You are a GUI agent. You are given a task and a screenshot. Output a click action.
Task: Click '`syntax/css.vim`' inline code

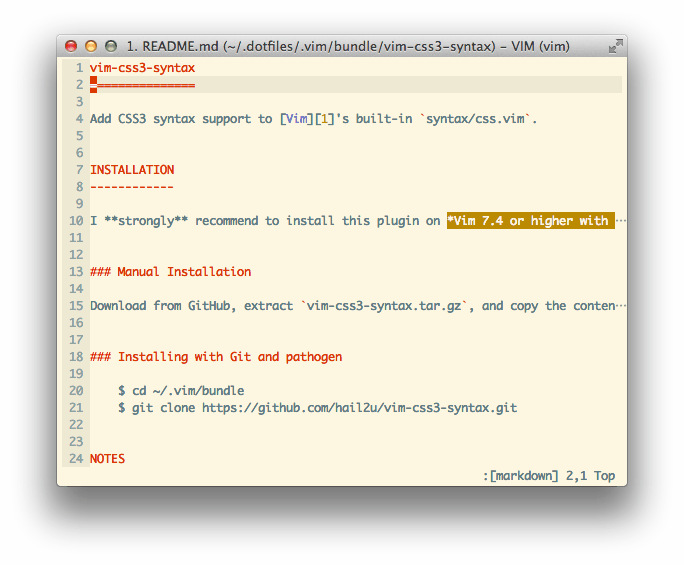coord(475,119)
